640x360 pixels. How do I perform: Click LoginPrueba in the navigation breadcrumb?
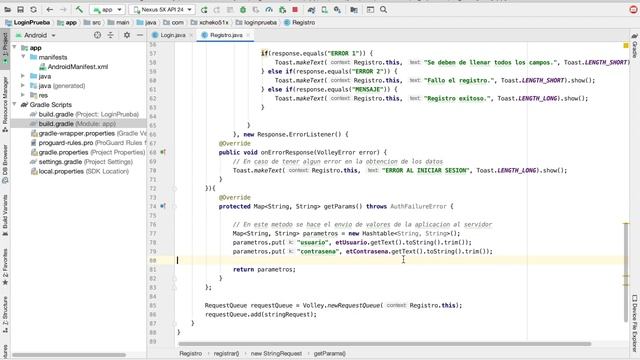pyautogui.click(x=28, y=22)
